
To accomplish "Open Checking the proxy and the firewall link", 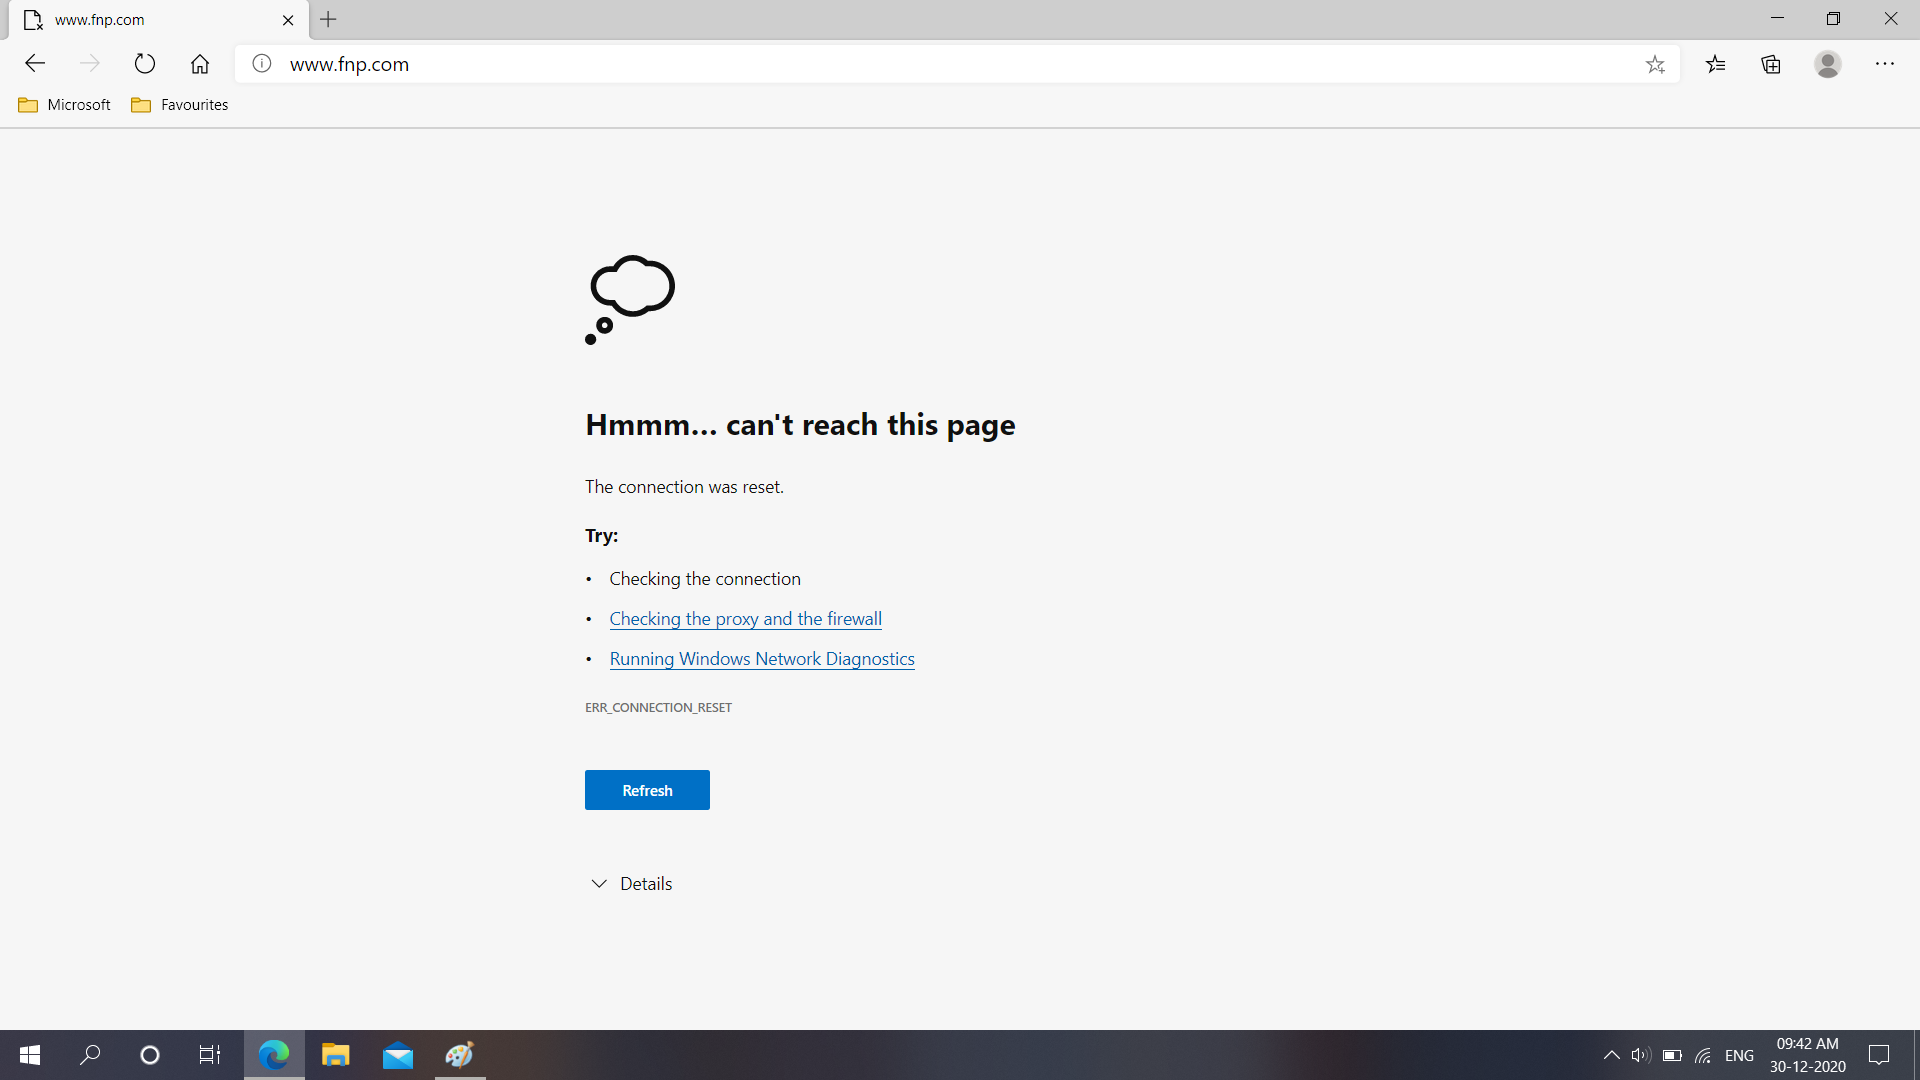I will [745, 618].
